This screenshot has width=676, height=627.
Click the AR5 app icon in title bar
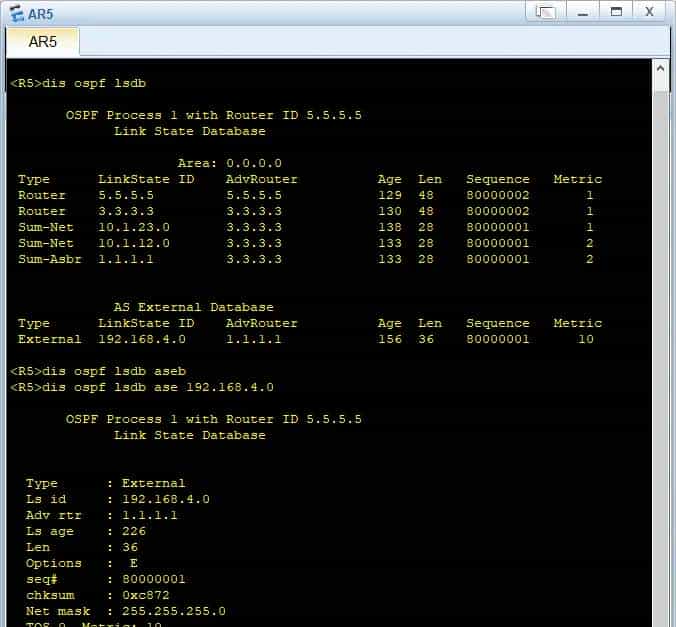[x=16, y=13]
